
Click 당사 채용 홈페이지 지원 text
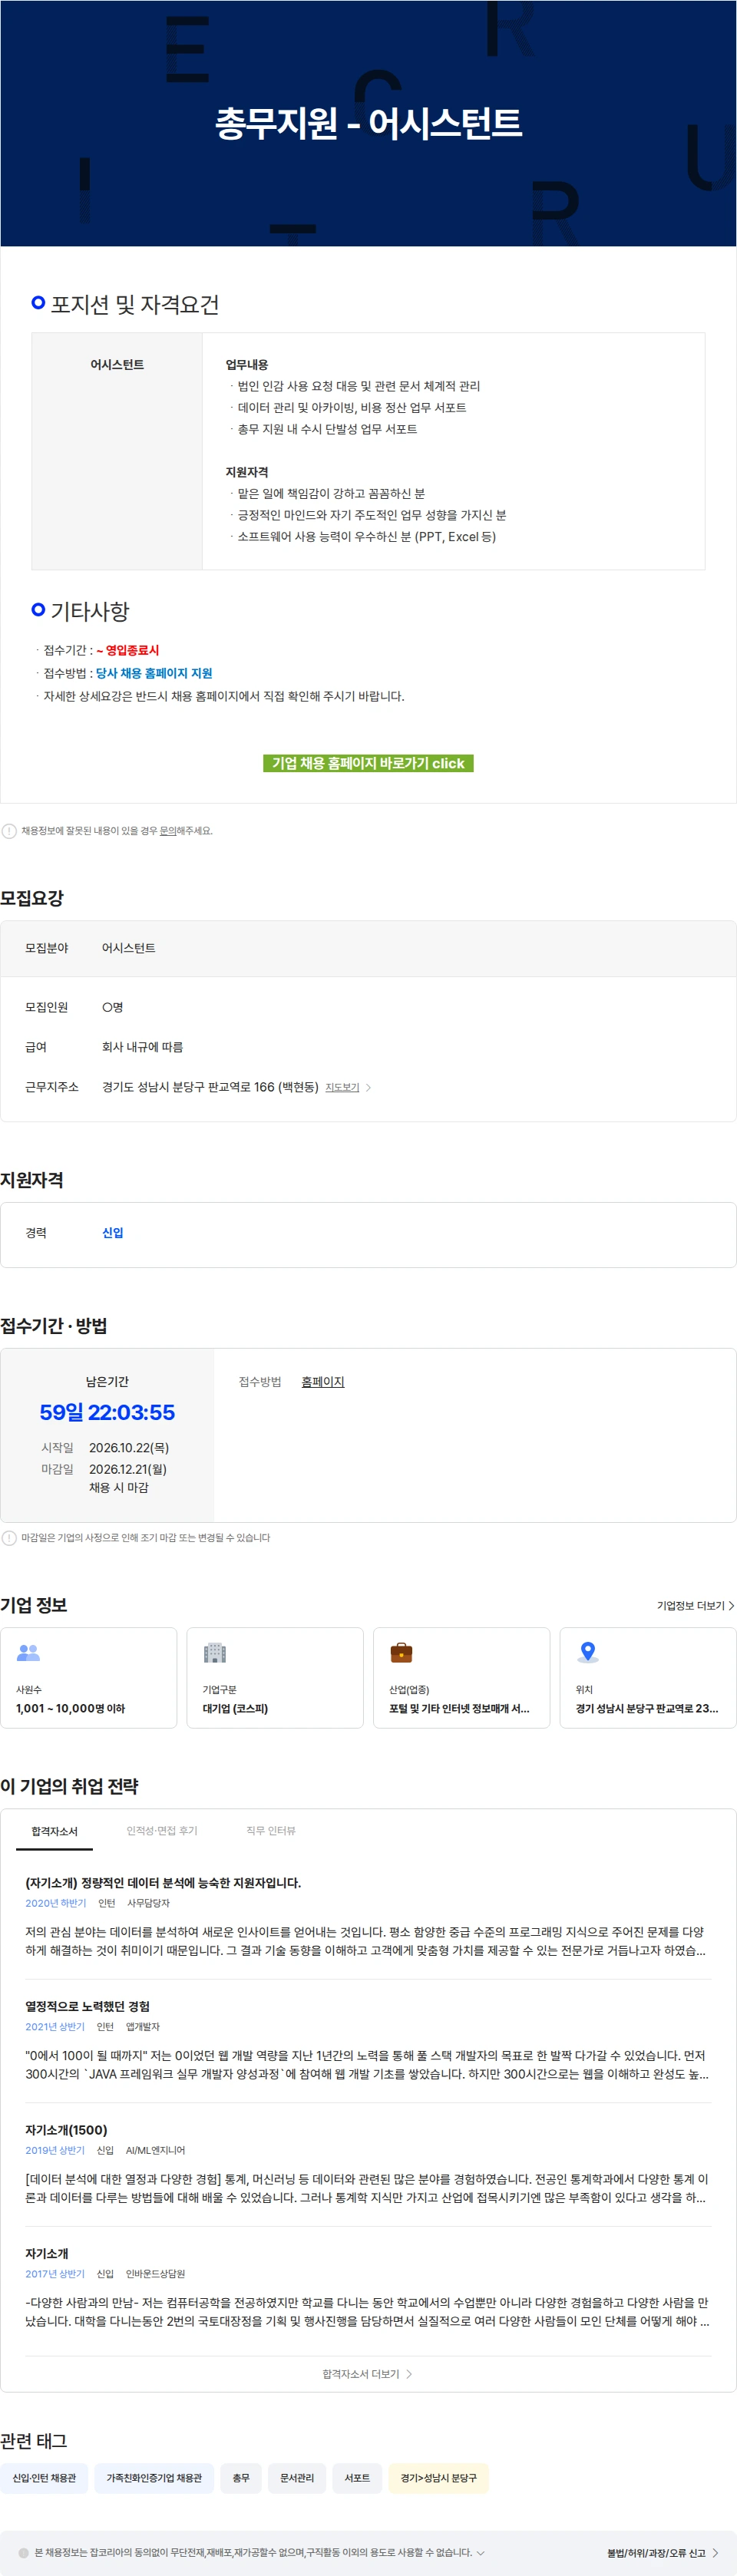pos(154,673)
